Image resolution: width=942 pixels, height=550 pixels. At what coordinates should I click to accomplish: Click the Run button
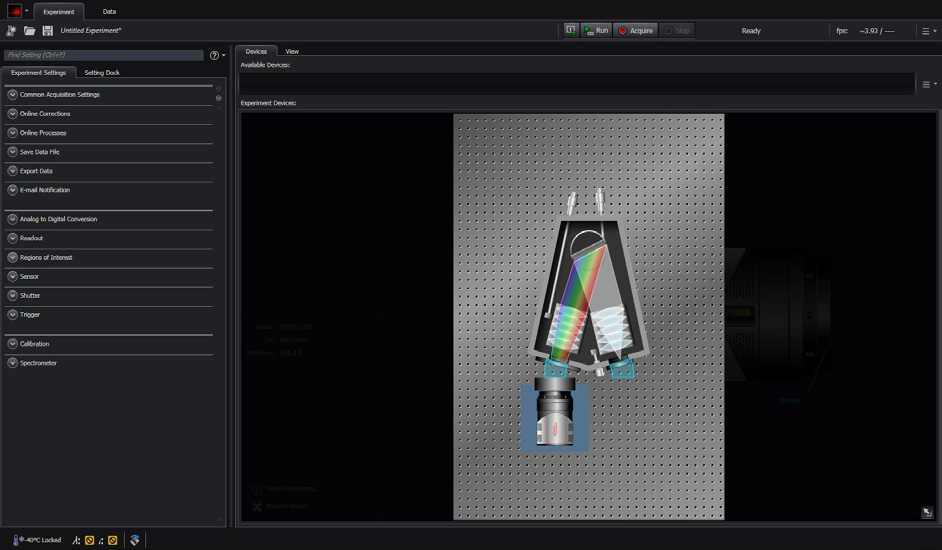[x=596, y=31]
